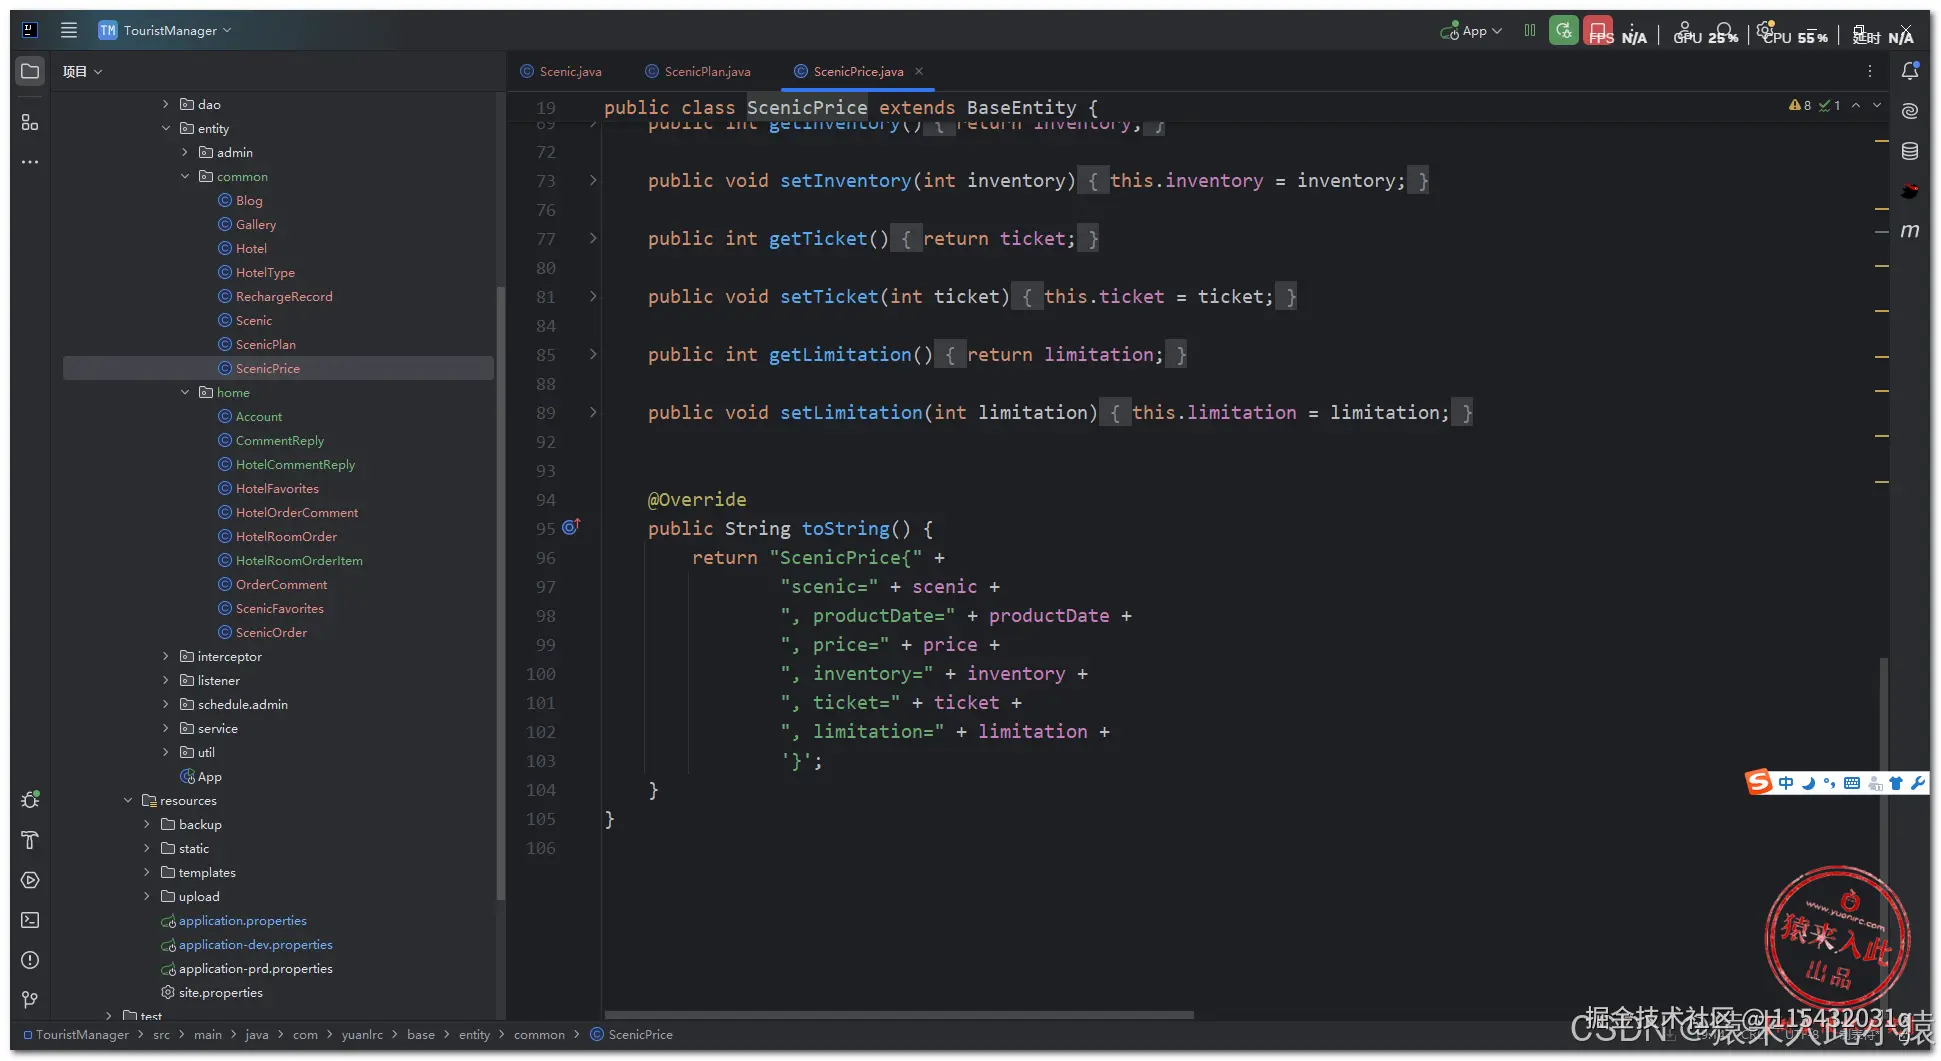Toggle Sogou full/half-width moon icon

pos(1808,783)
